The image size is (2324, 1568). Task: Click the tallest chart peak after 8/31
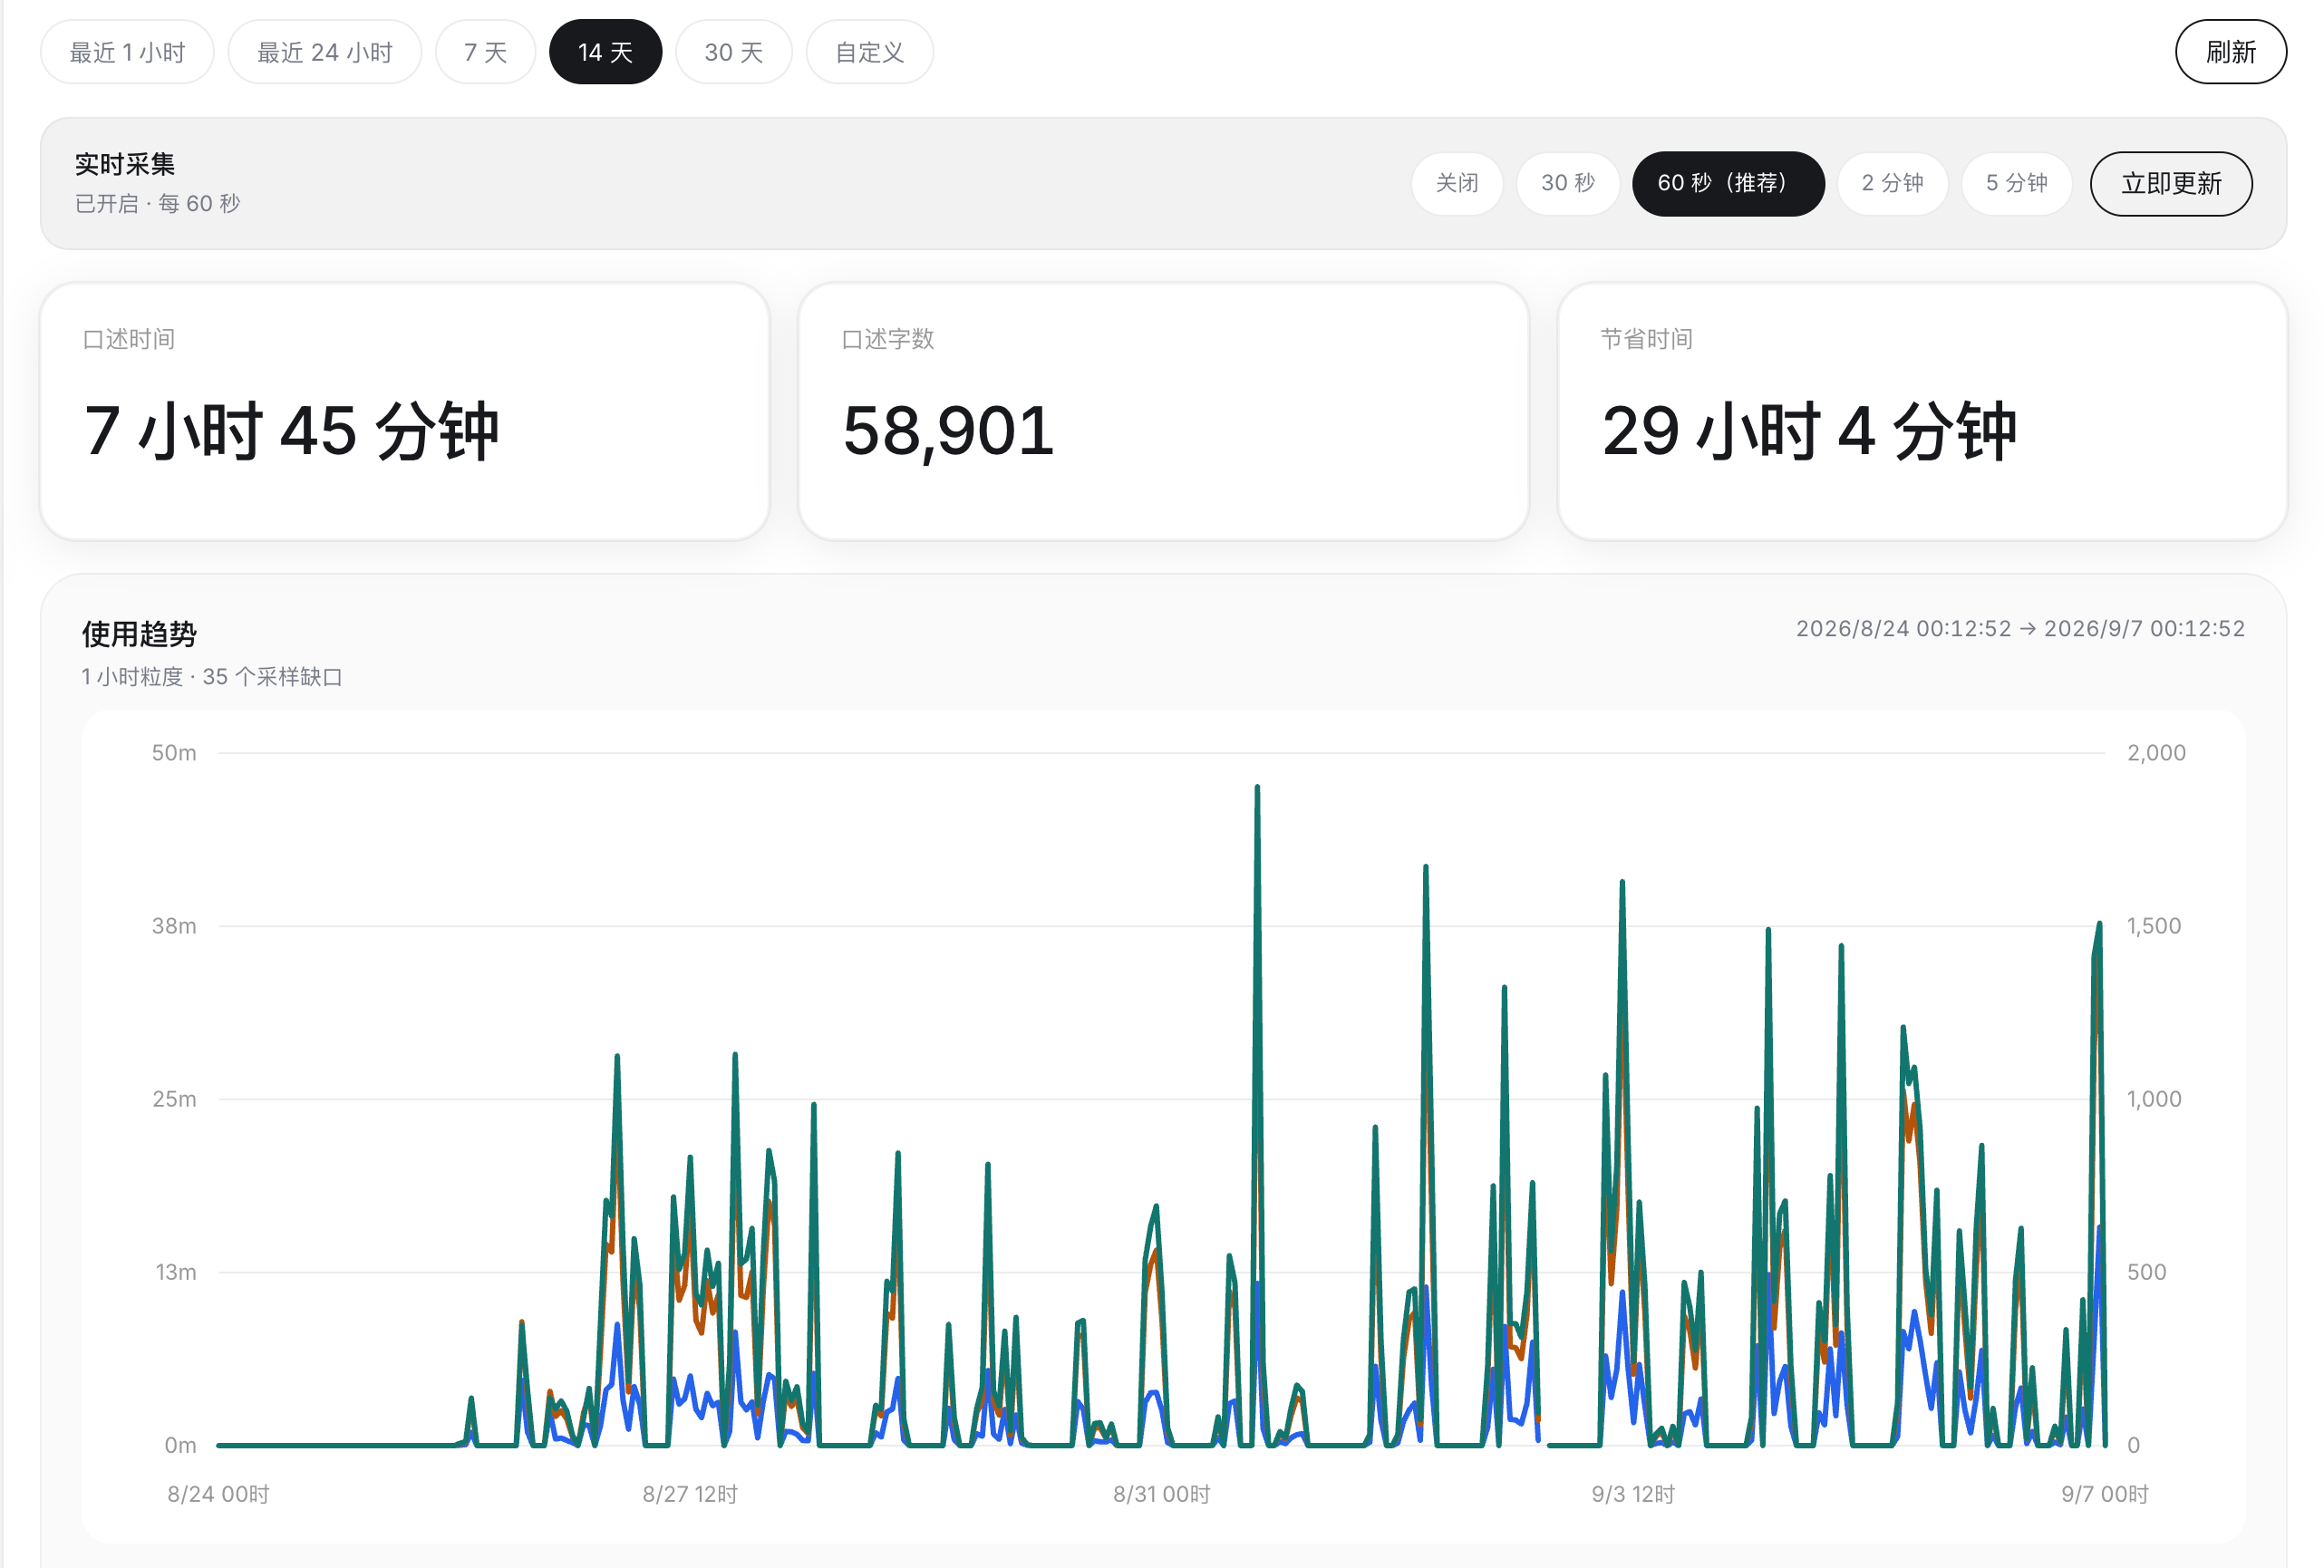tap(1257, 789)
